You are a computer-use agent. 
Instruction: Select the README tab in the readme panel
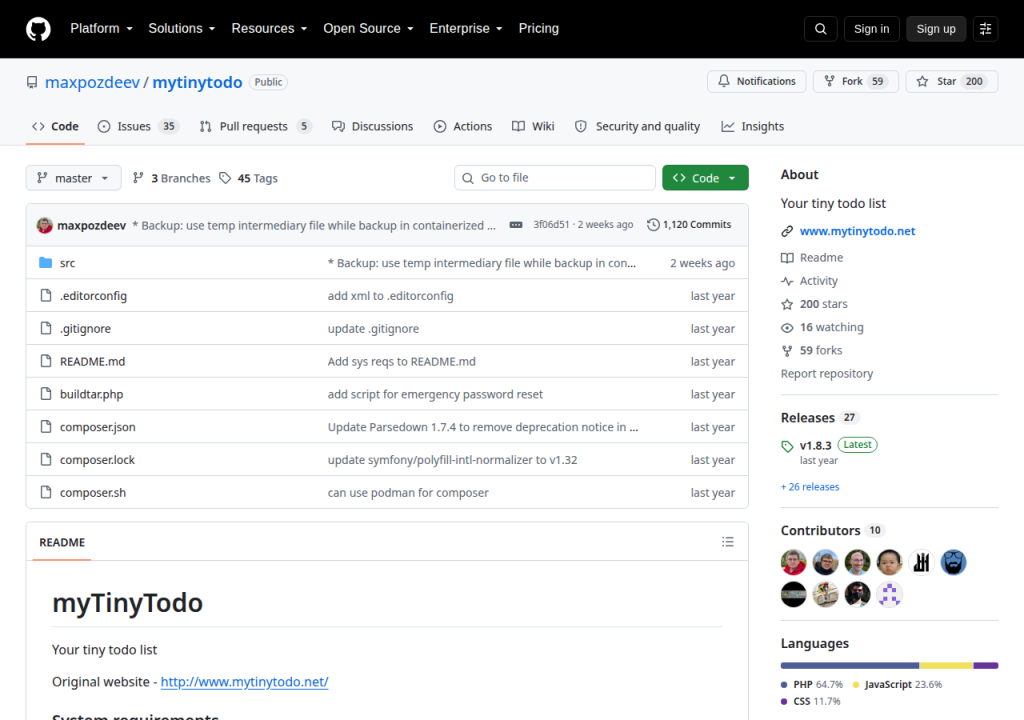[x=62, y=542]
